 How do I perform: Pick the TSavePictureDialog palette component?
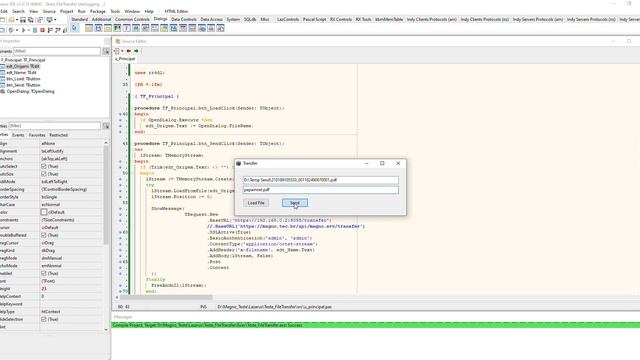(173, 28)
